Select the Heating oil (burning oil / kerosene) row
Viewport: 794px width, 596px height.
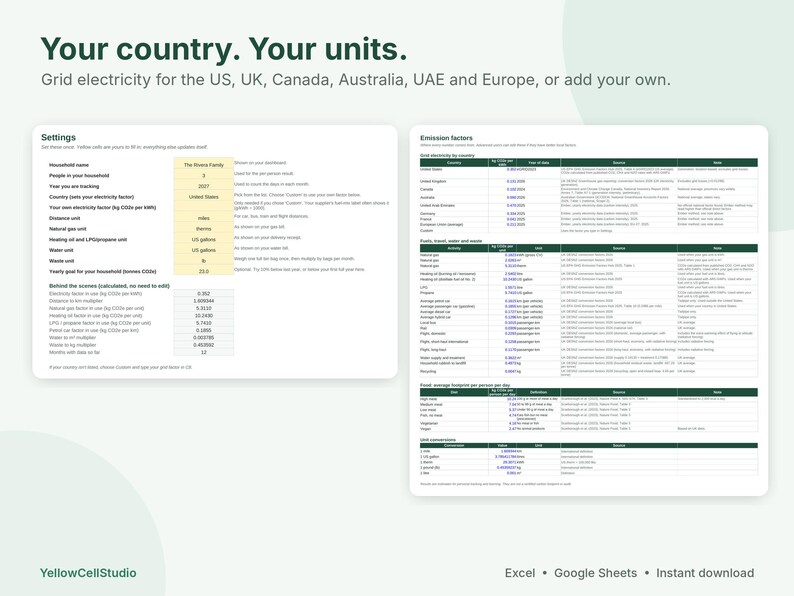pyautogui.click(x=588, y=274)
